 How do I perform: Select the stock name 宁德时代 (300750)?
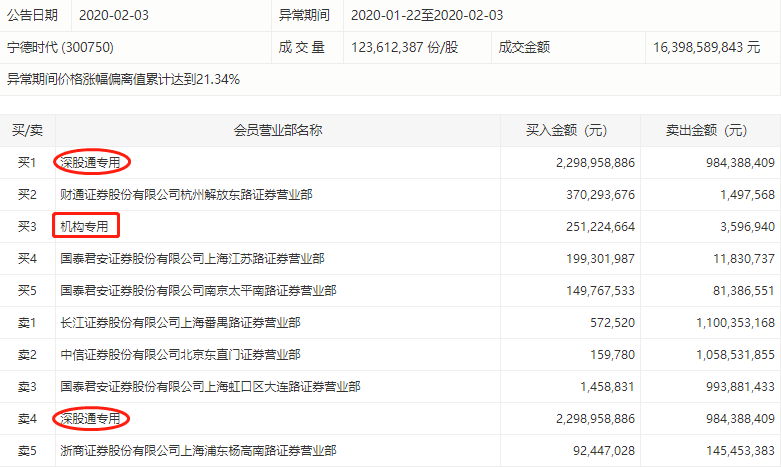click(x=60, y=47)
